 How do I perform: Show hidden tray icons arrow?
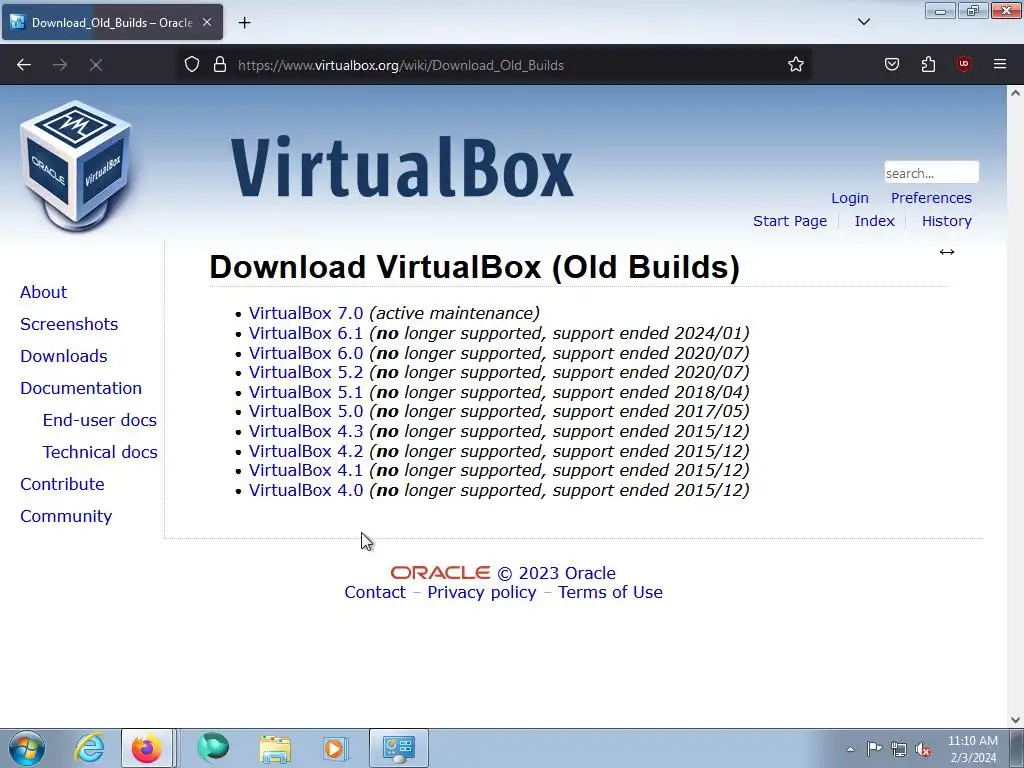[x=850, y=749]
